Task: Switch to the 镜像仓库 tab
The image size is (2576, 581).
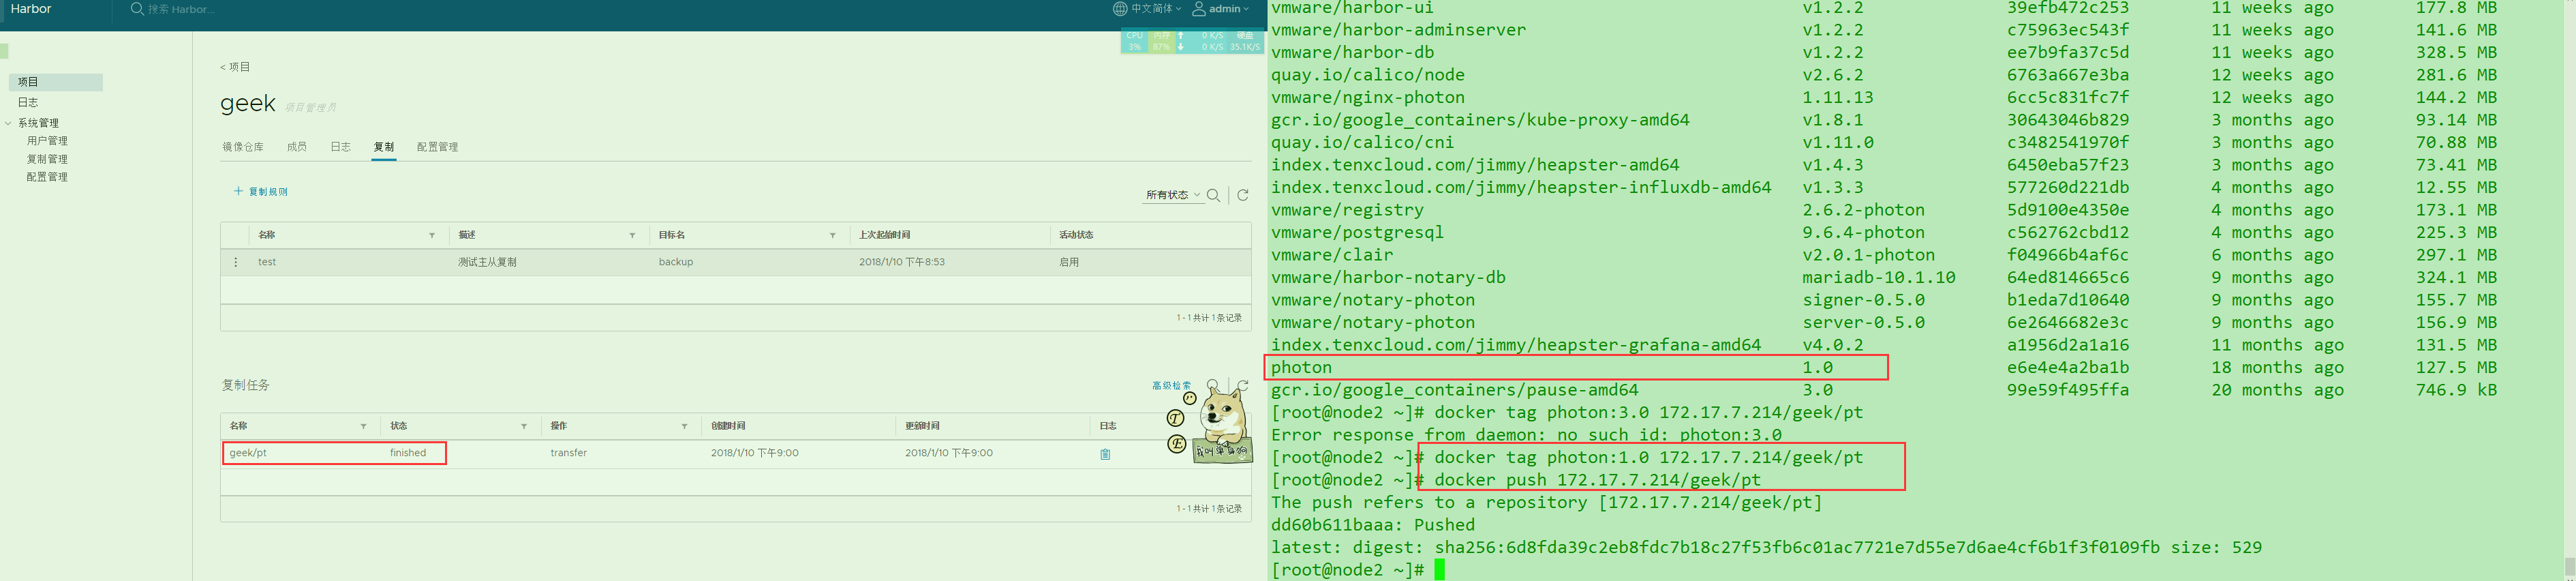Action: click(x=243, y=147)
